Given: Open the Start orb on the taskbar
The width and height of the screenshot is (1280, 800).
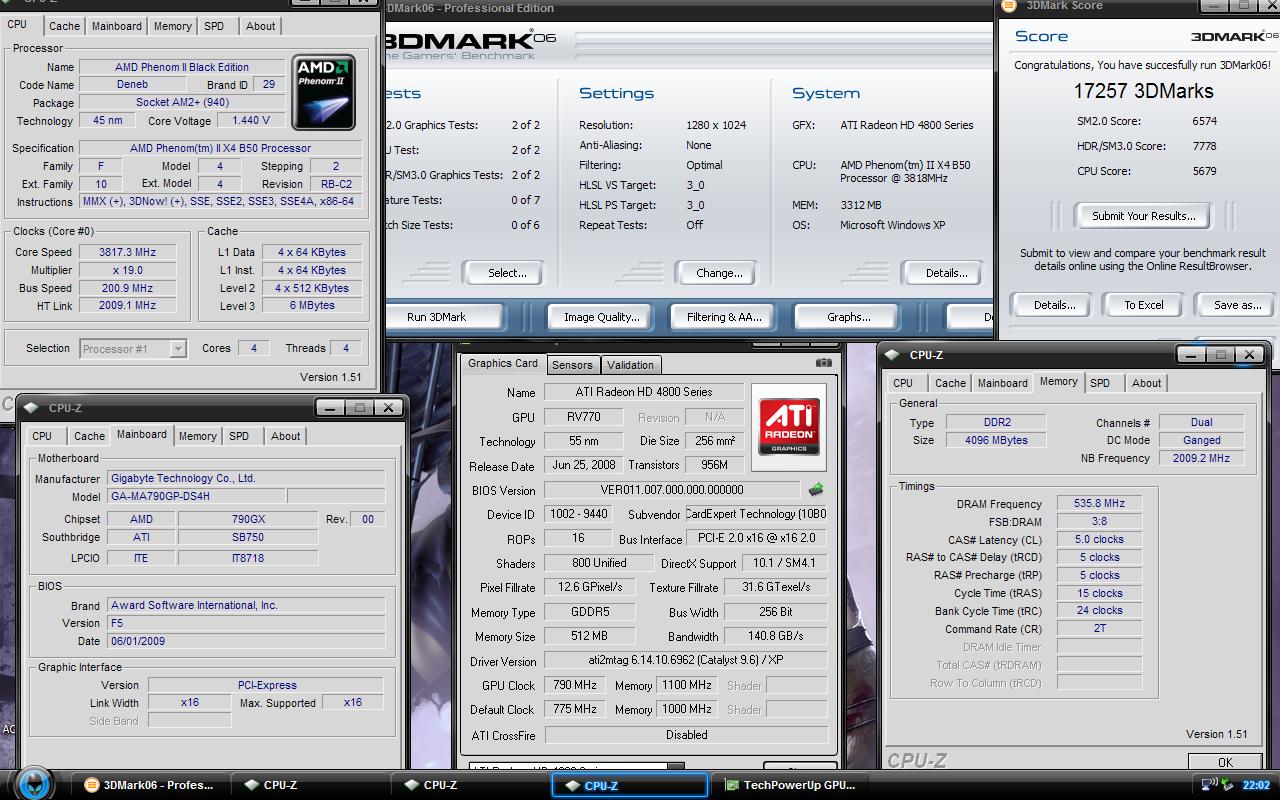Looking at the screenshot, I should (35, 782).
